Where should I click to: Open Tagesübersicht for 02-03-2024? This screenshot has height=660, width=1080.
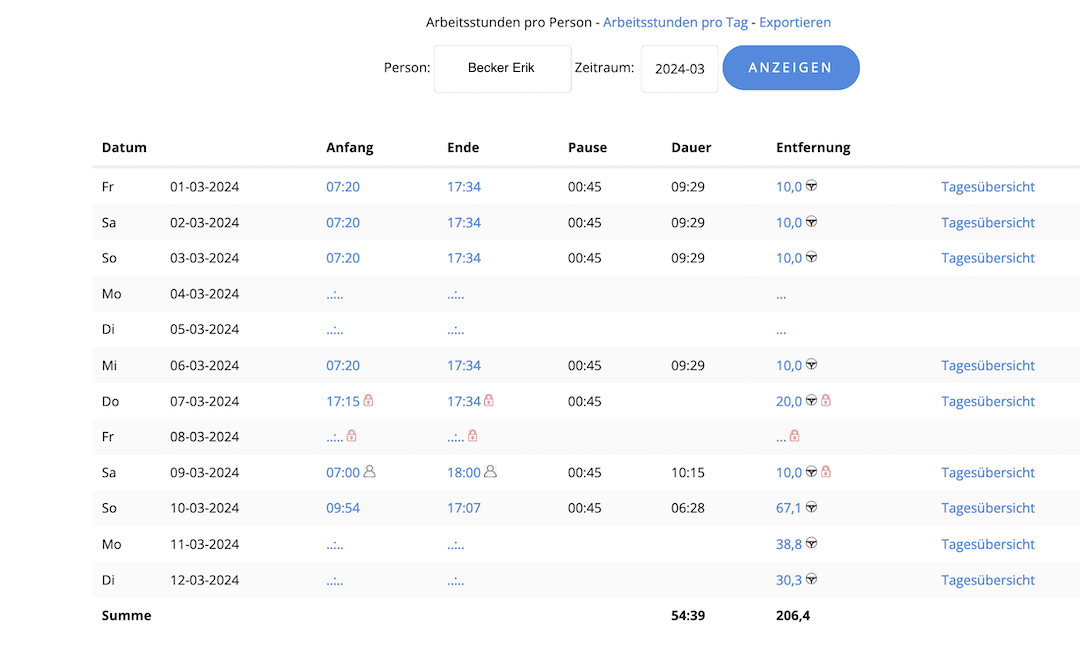click(987, 222)
